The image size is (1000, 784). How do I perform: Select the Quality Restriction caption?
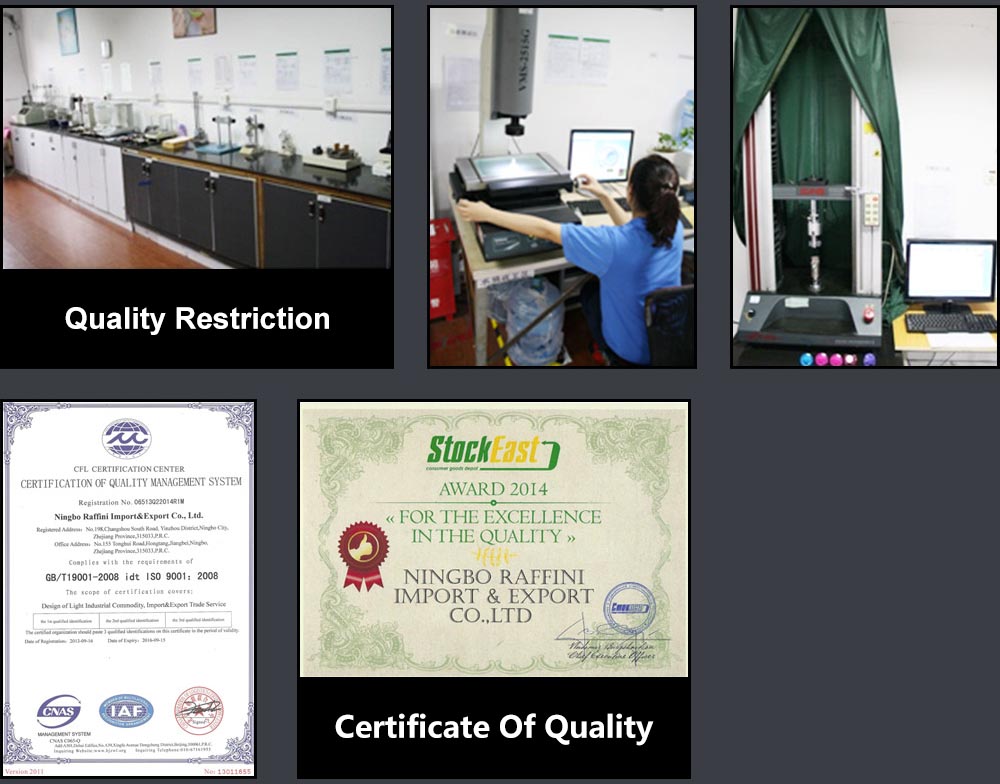(x=197, y=319)
